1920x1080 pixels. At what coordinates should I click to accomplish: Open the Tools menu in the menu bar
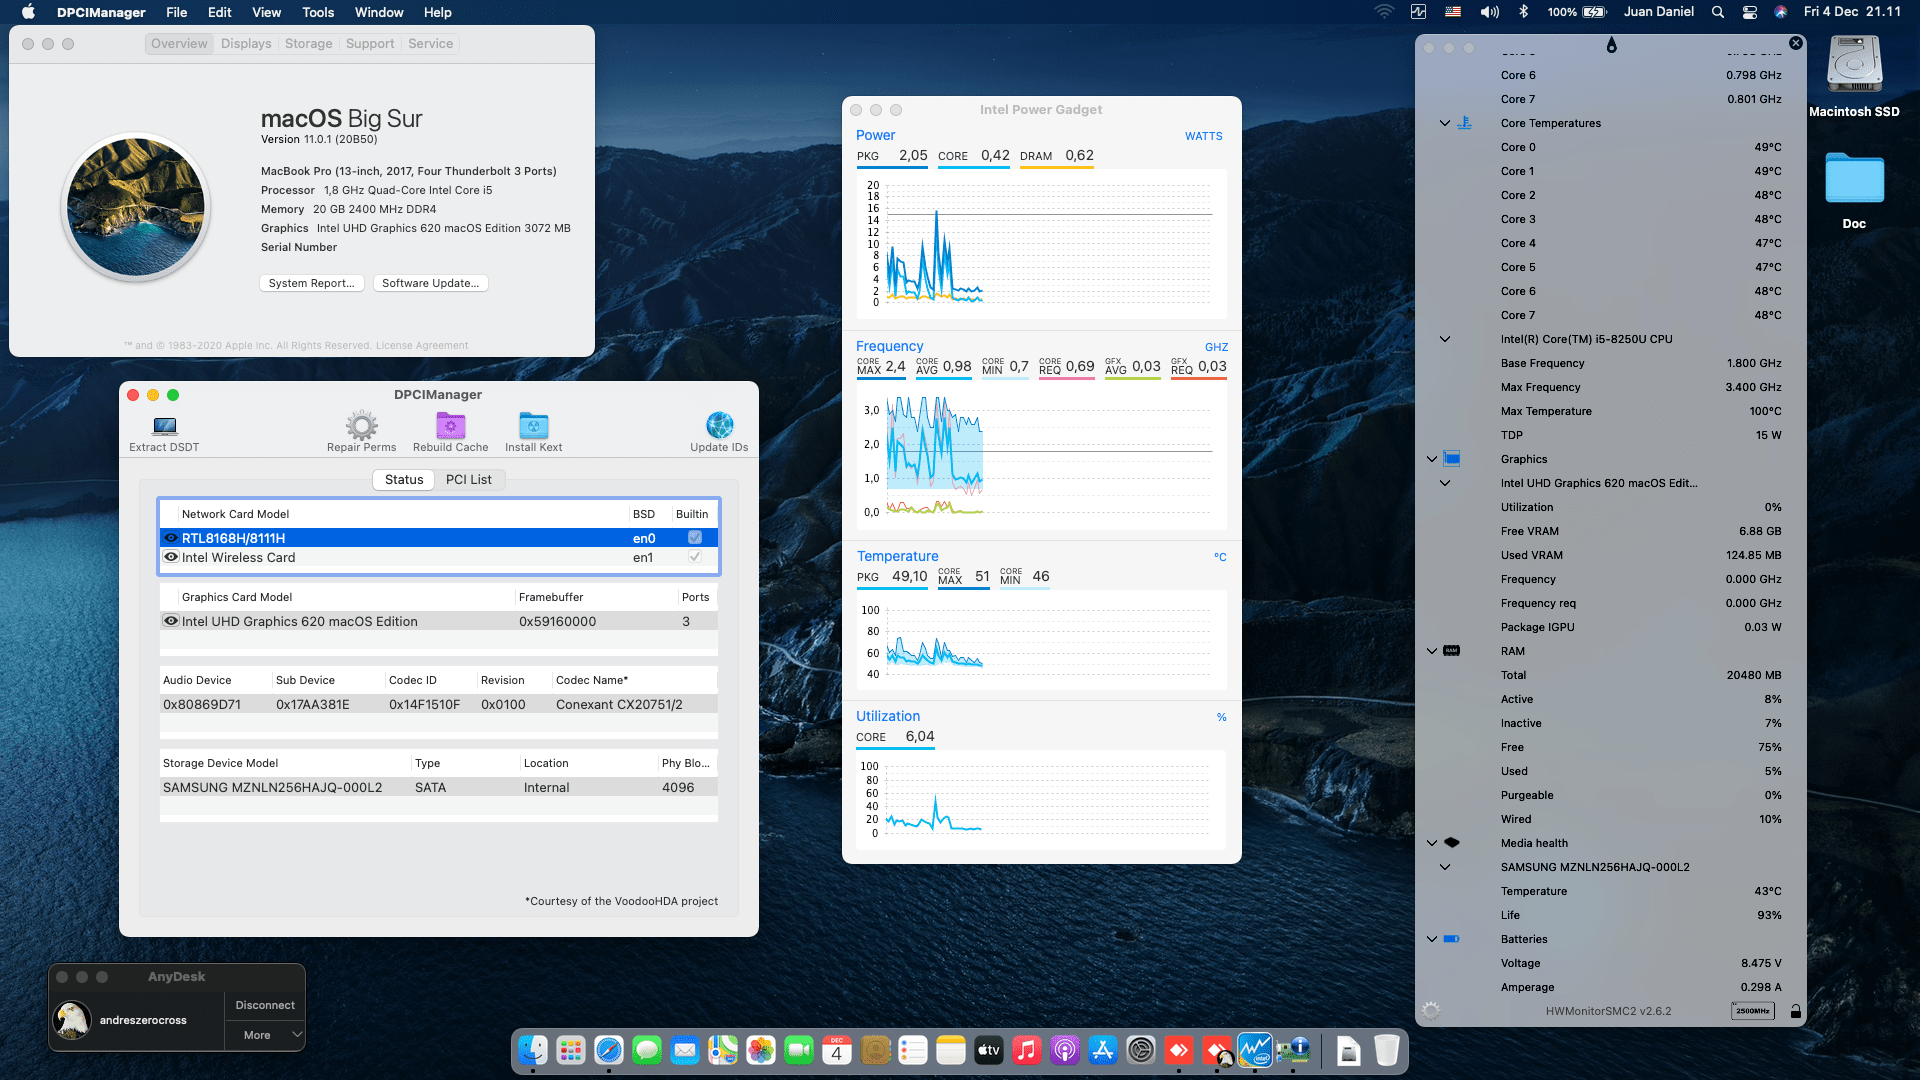tap(317, 12)
